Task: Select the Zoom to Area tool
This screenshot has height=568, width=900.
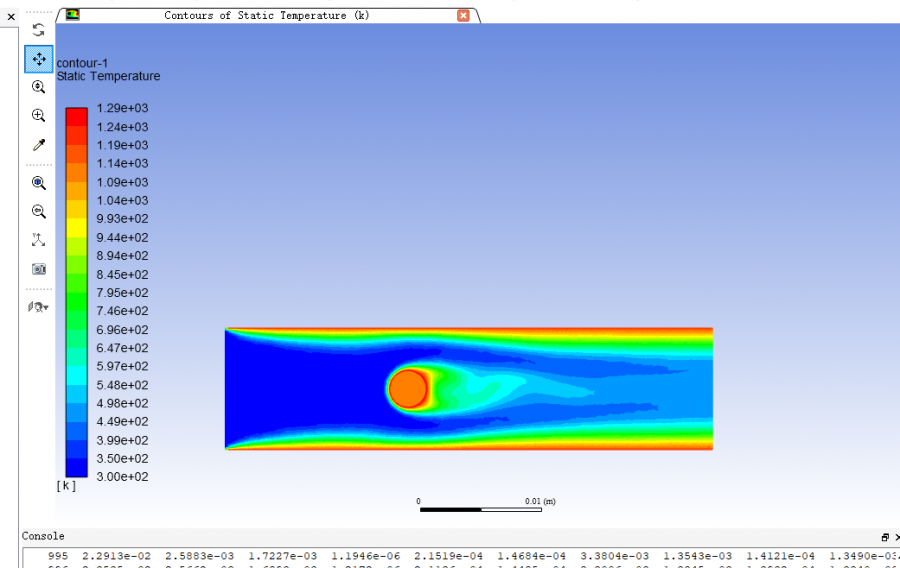Action: click(x=38, y=115)
